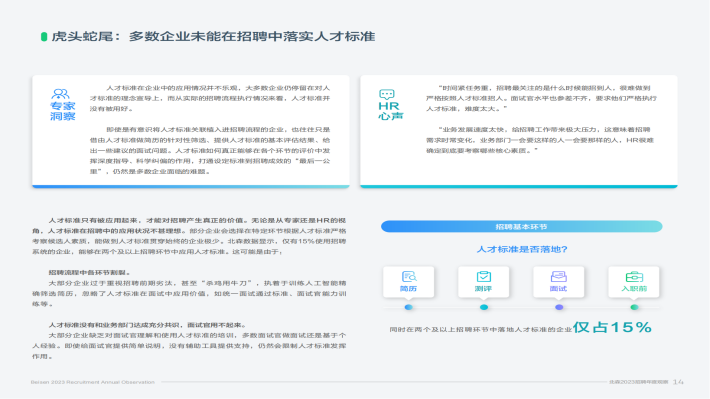Click the footer Beisen 2023 Recruitment Annual Observation

click(93, 382)
